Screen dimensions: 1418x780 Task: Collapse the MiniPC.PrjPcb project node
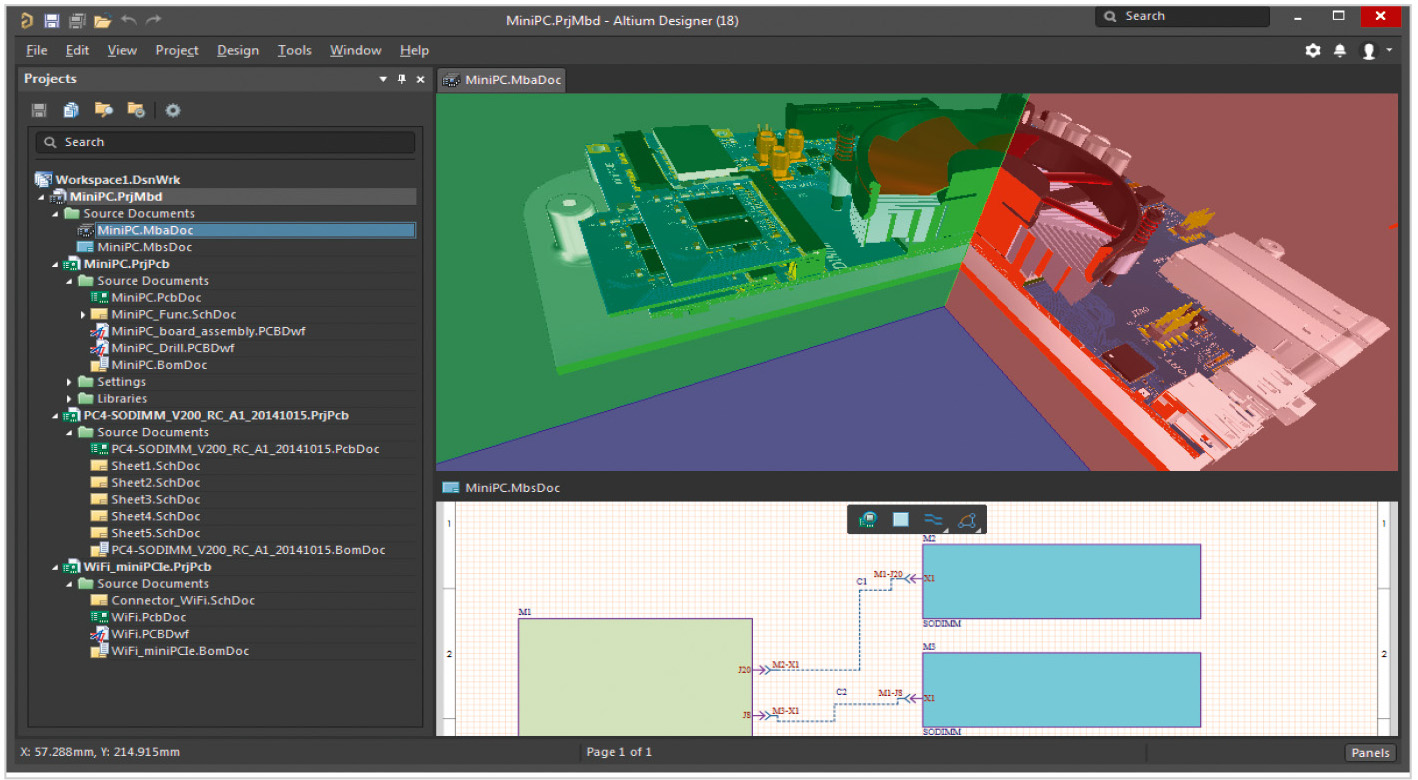coord(55,264)
